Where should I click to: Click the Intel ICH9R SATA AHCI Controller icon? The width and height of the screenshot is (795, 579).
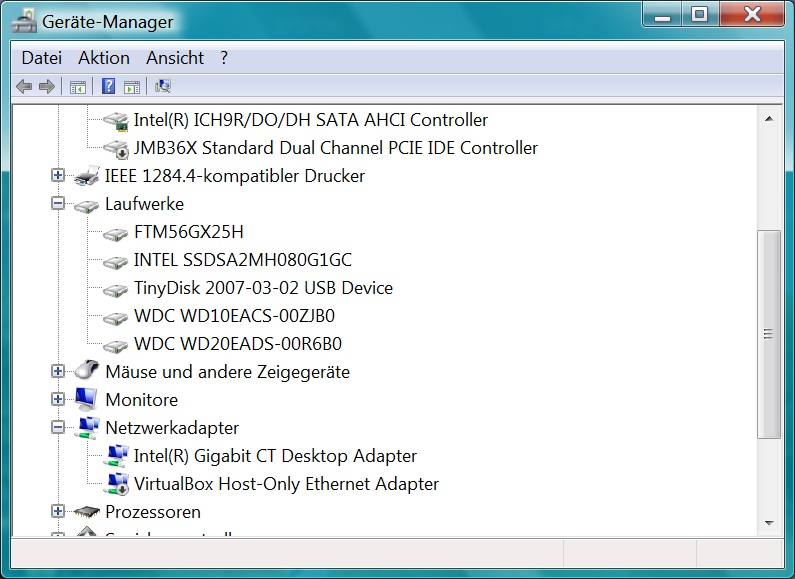click(116, 121)
